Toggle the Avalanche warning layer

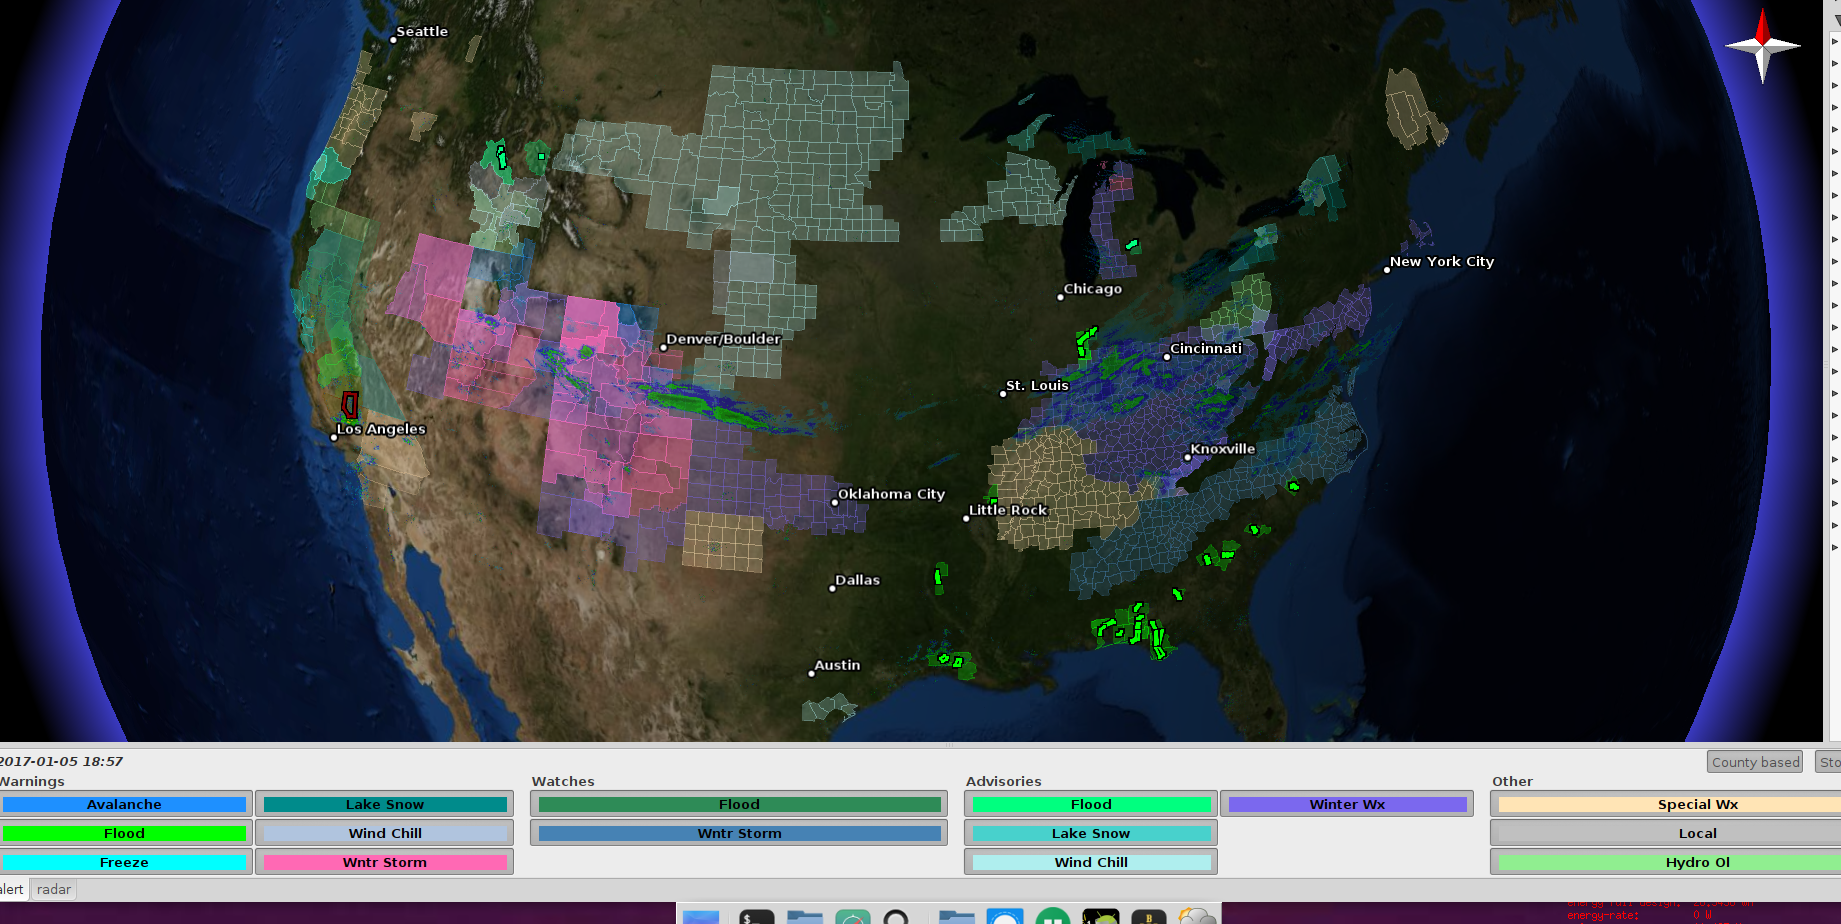point(124,804)
